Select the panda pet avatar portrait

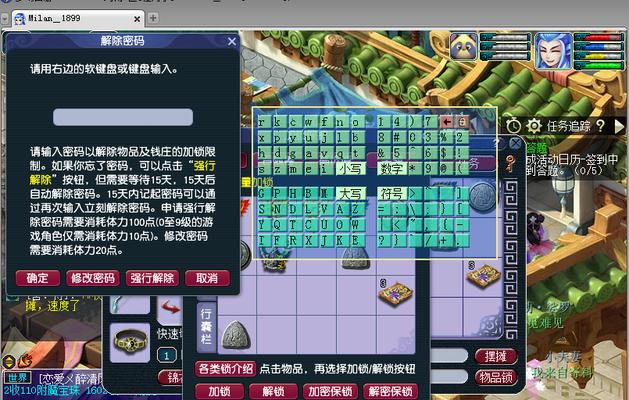[x=464, y=46]
